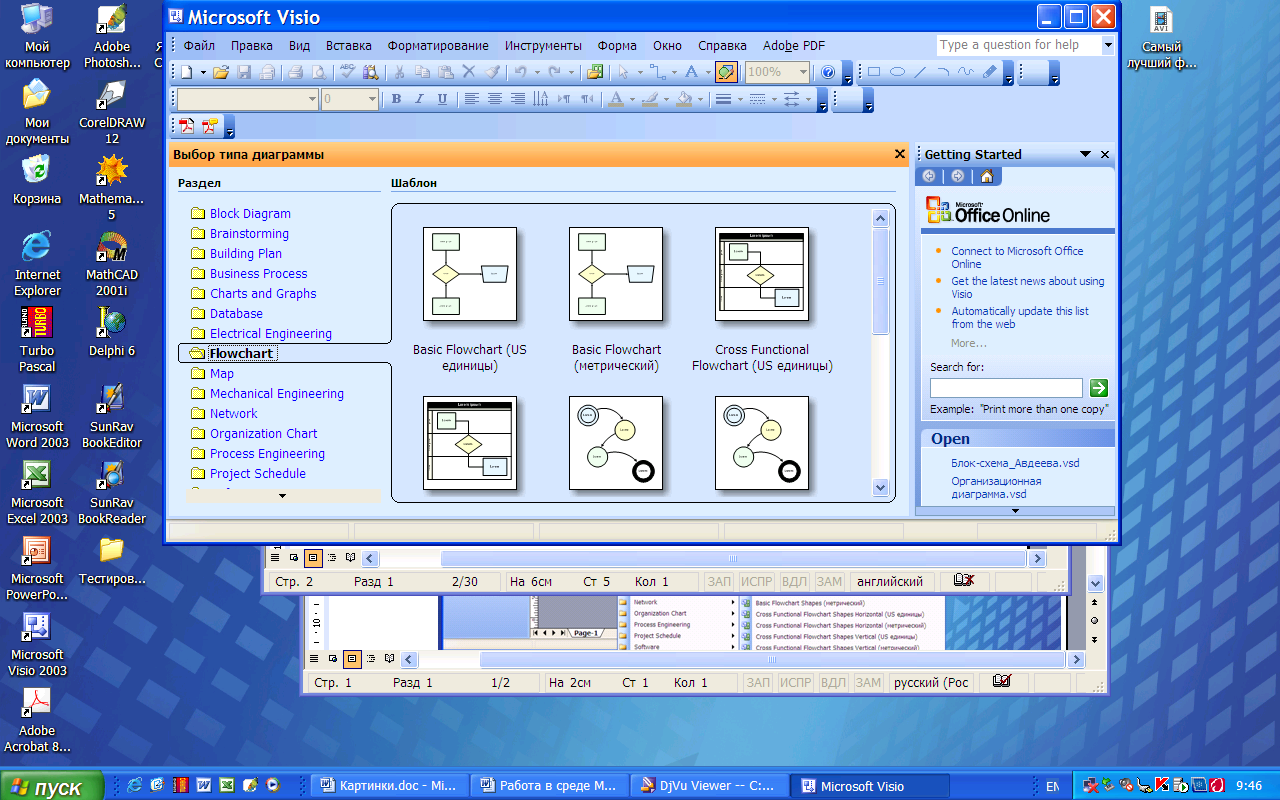
Task: Click Connect to Microsoft Office Online link
Action: coord(1017,257)
